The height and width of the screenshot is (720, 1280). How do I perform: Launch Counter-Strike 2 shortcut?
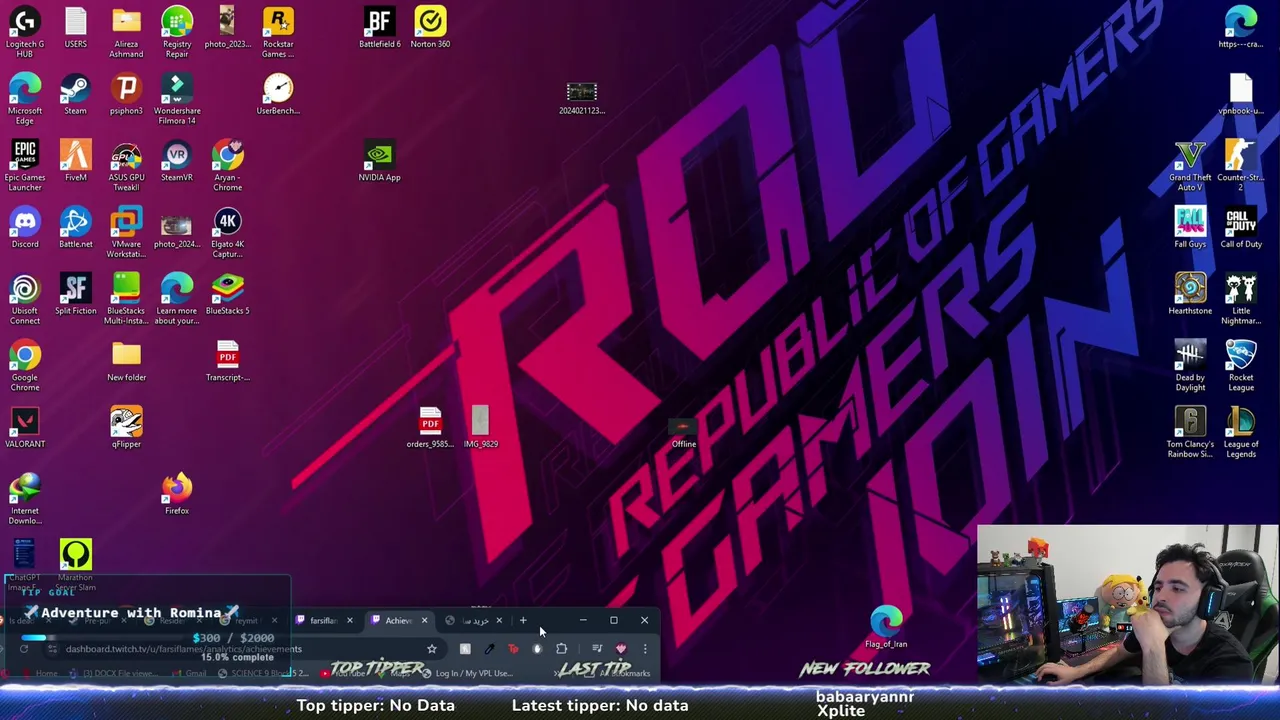1241,166
